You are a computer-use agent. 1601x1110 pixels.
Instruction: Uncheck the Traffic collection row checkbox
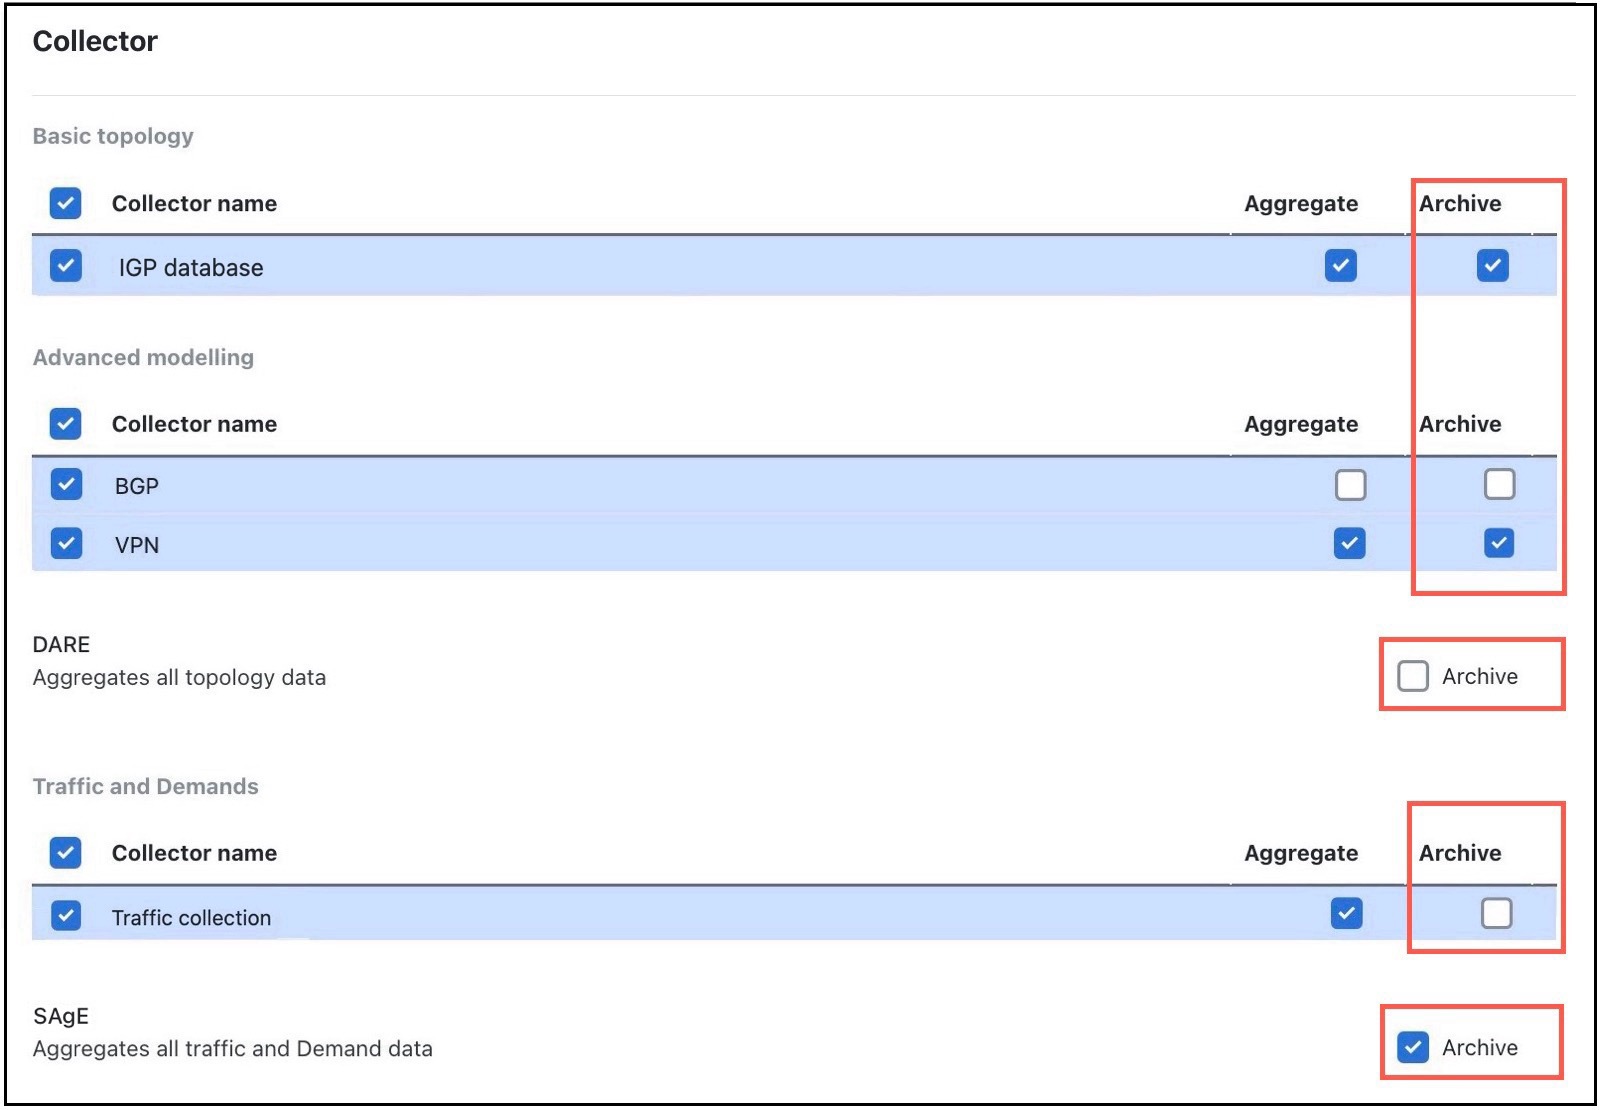[x=65, y=915]
